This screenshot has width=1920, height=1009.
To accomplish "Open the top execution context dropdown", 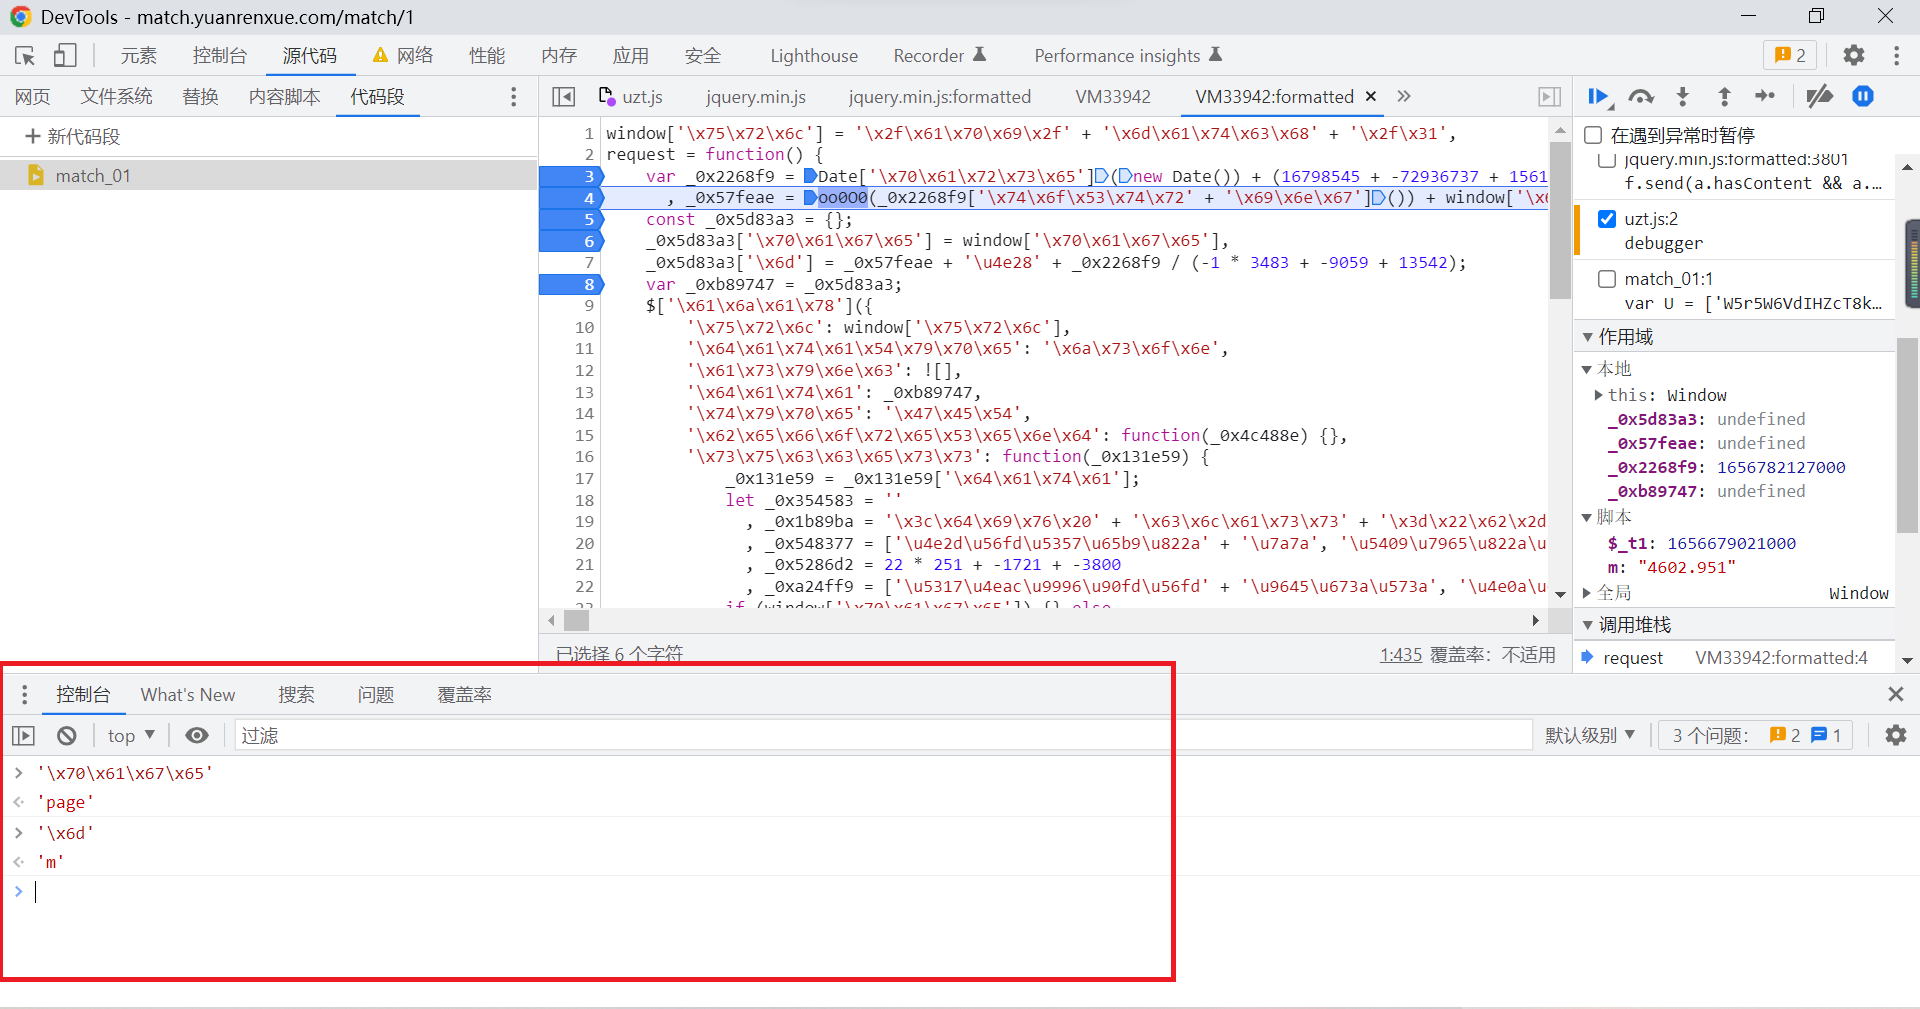I will [x=131, y=736].
